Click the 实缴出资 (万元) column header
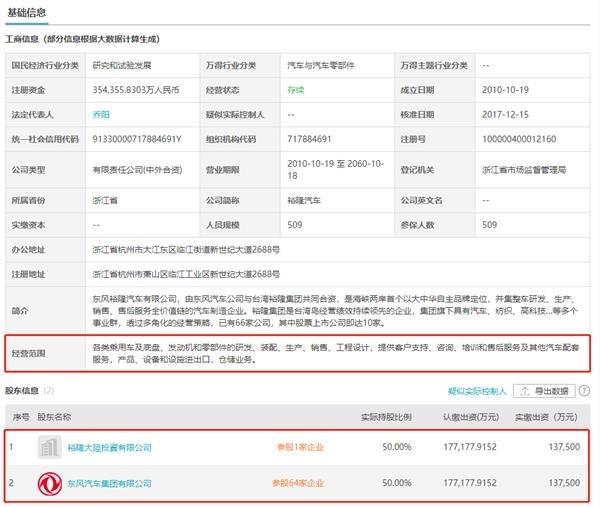The height and width of the screenshot is (507, 600). click(546, 417)
